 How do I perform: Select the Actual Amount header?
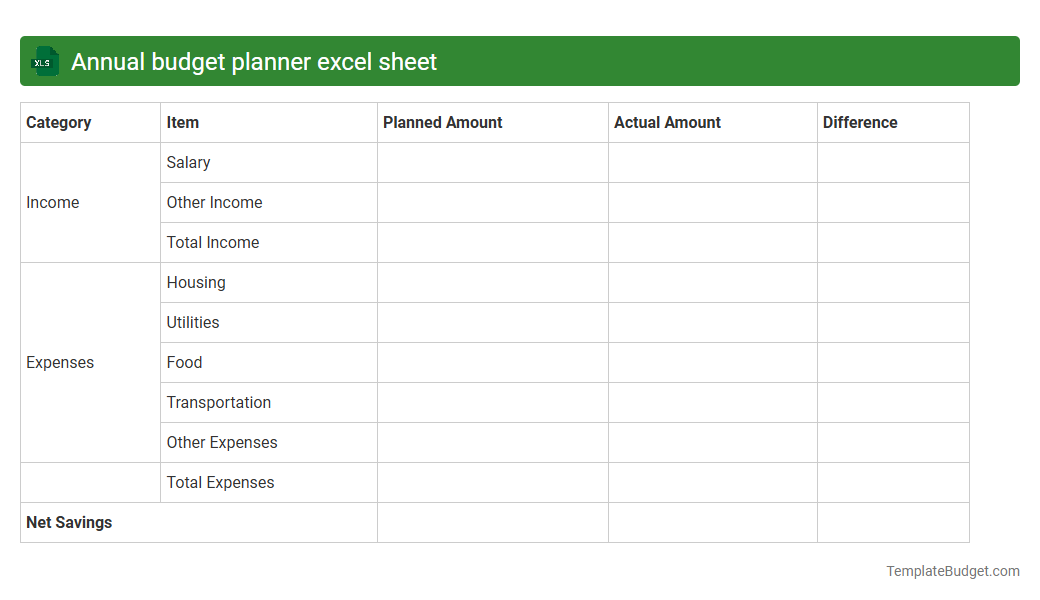pyautogui.click(x=667, y=122)
